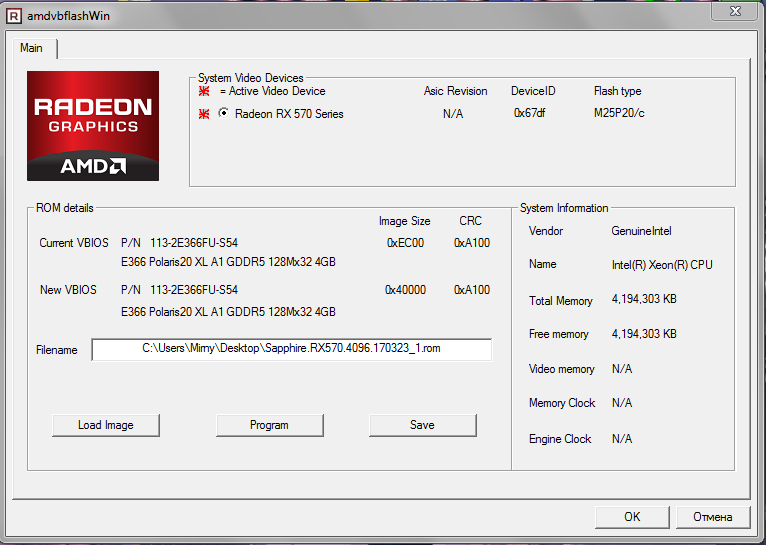Screen dimensions: 766x545
Task: Click the Video memory N/A value
Action: pyautogui.click(x=622, y=369)
